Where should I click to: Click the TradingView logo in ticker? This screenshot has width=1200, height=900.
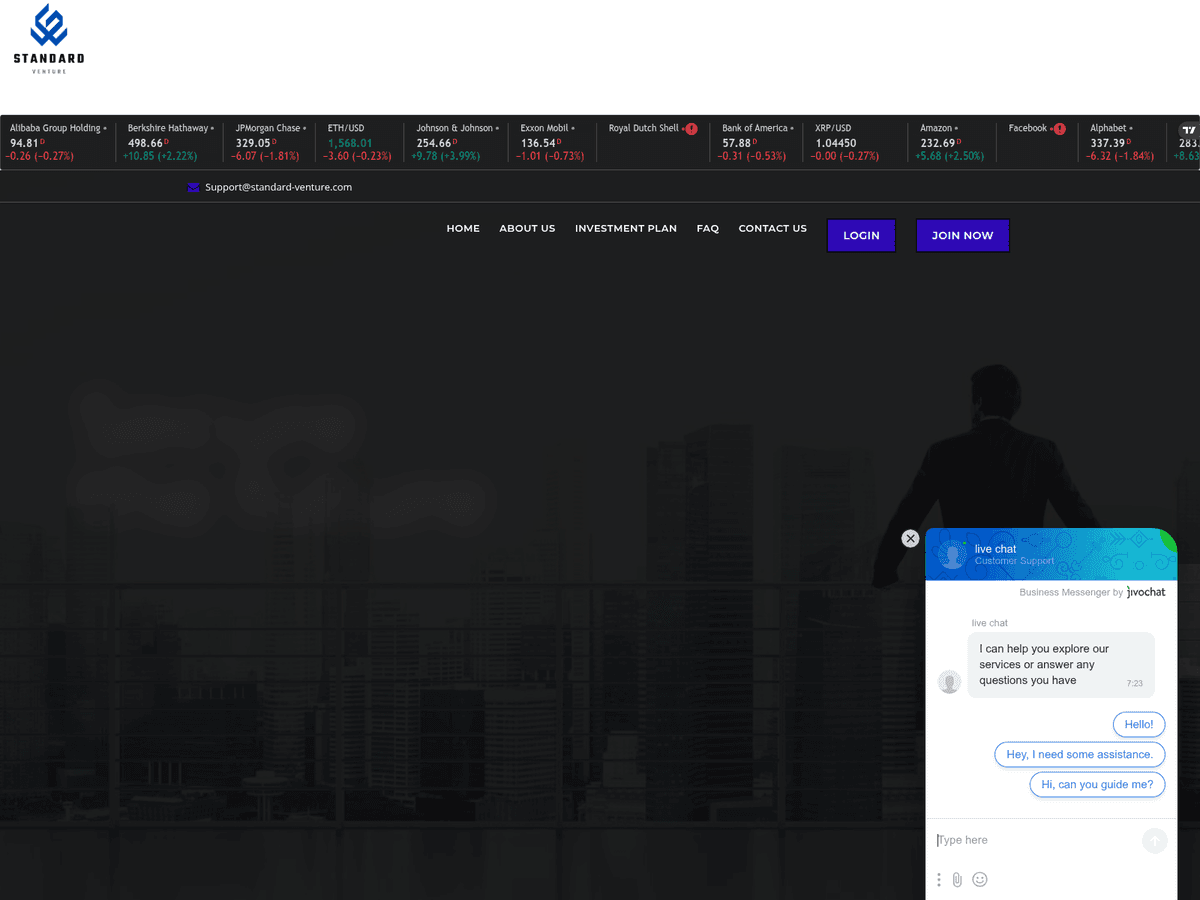click(1188, 130)
